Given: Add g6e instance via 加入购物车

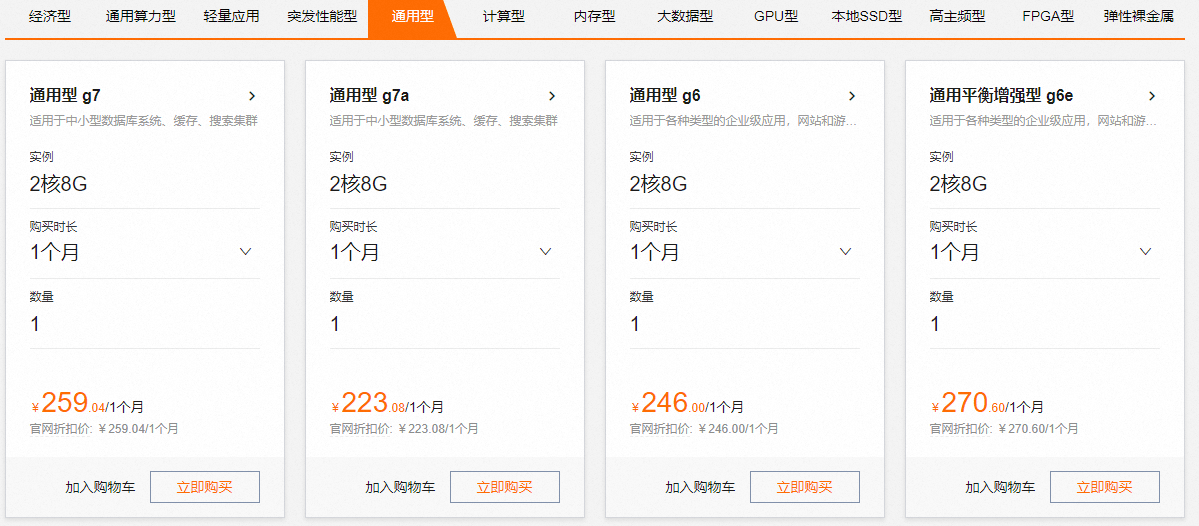Looking at the screenshot, I should click(x=1000, y=487).
